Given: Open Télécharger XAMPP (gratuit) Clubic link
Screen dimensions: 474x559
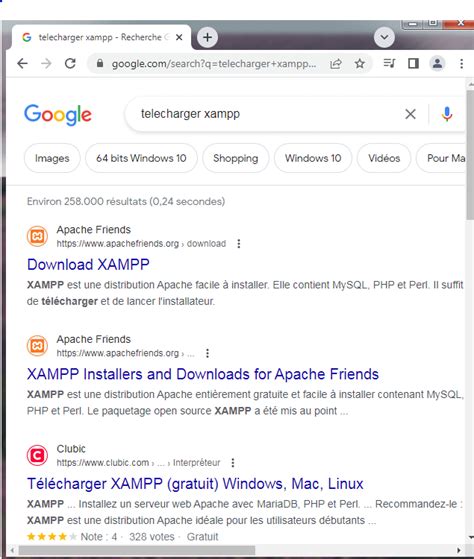Looking at the screenshot, I should (x=195, y=484).
